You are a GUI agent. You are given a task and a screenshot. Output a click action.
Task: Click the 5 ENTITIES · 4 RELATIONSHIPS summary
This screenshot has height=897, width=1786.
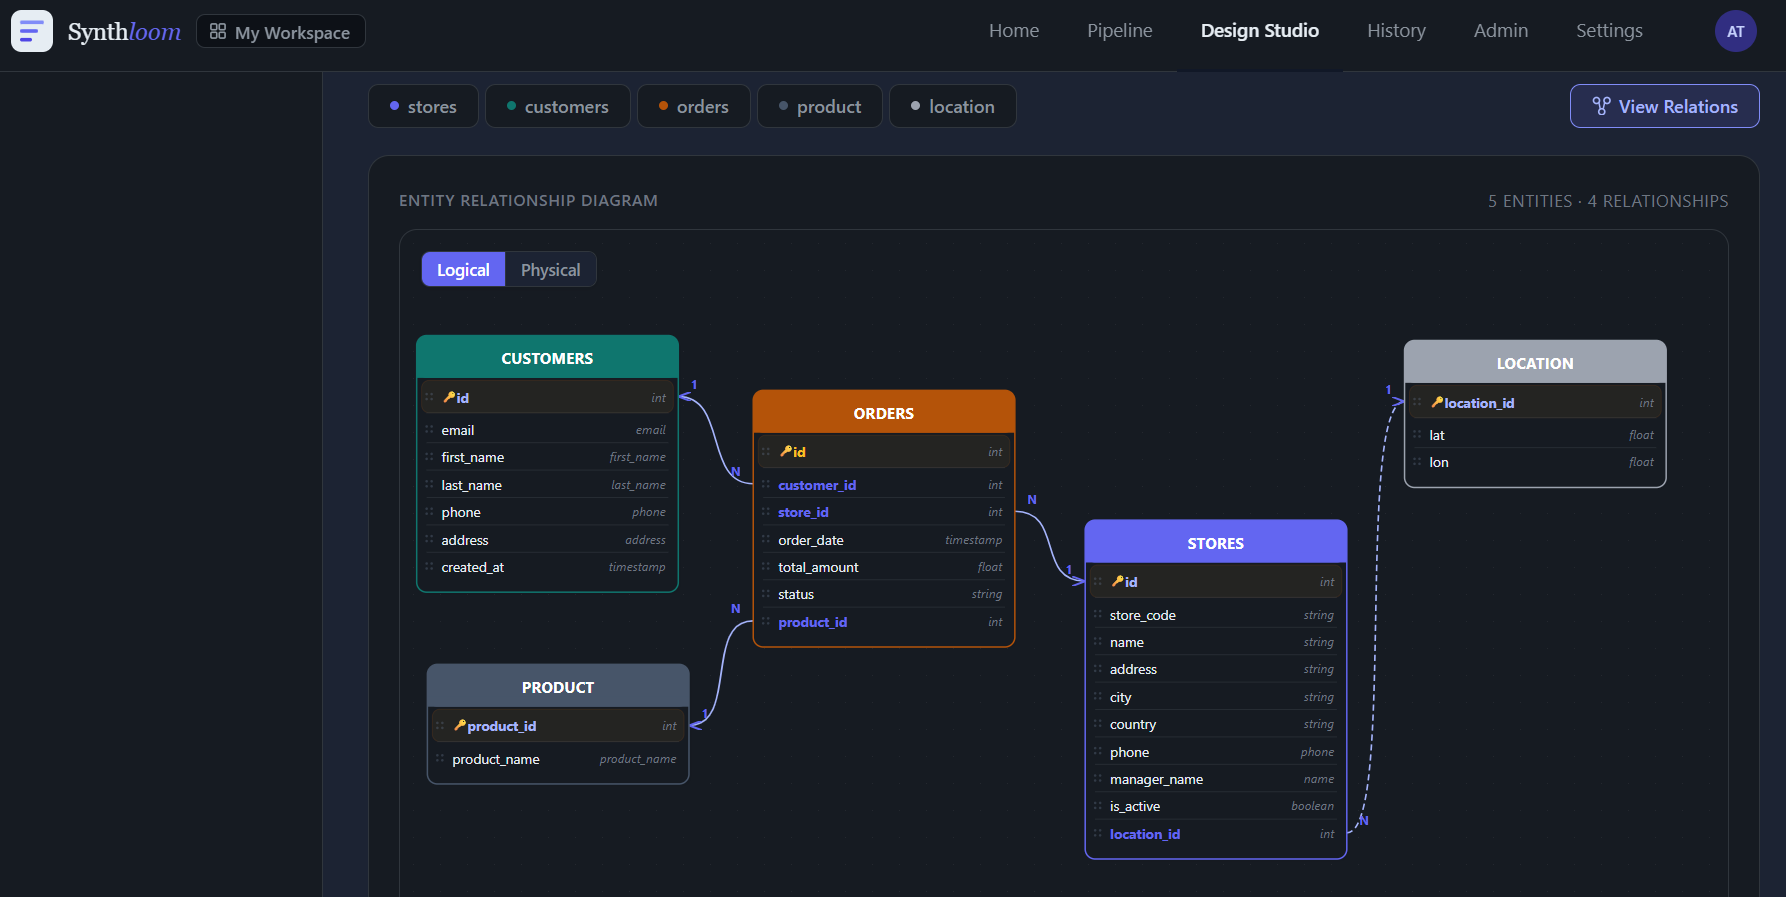(x=1608, y=201)
